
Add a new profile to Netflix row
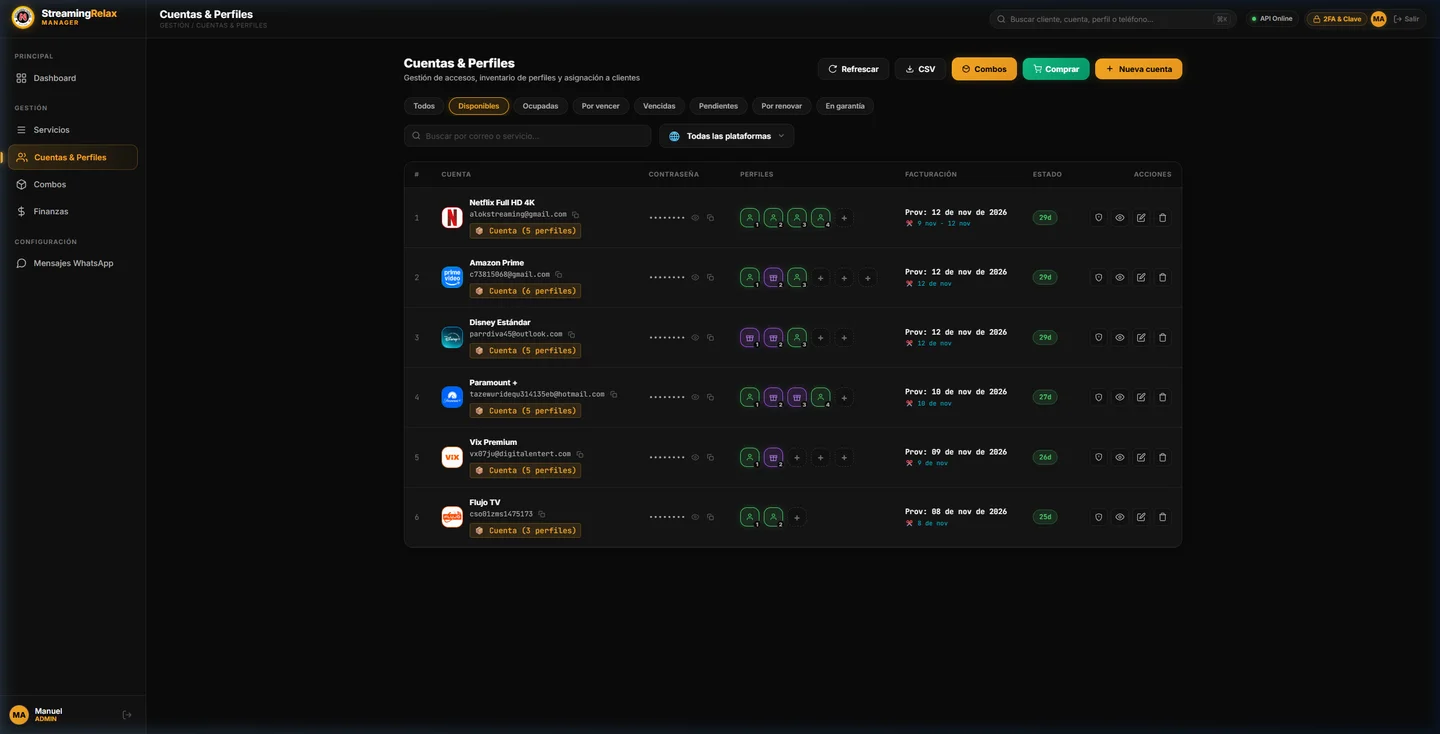pos(844,218)
